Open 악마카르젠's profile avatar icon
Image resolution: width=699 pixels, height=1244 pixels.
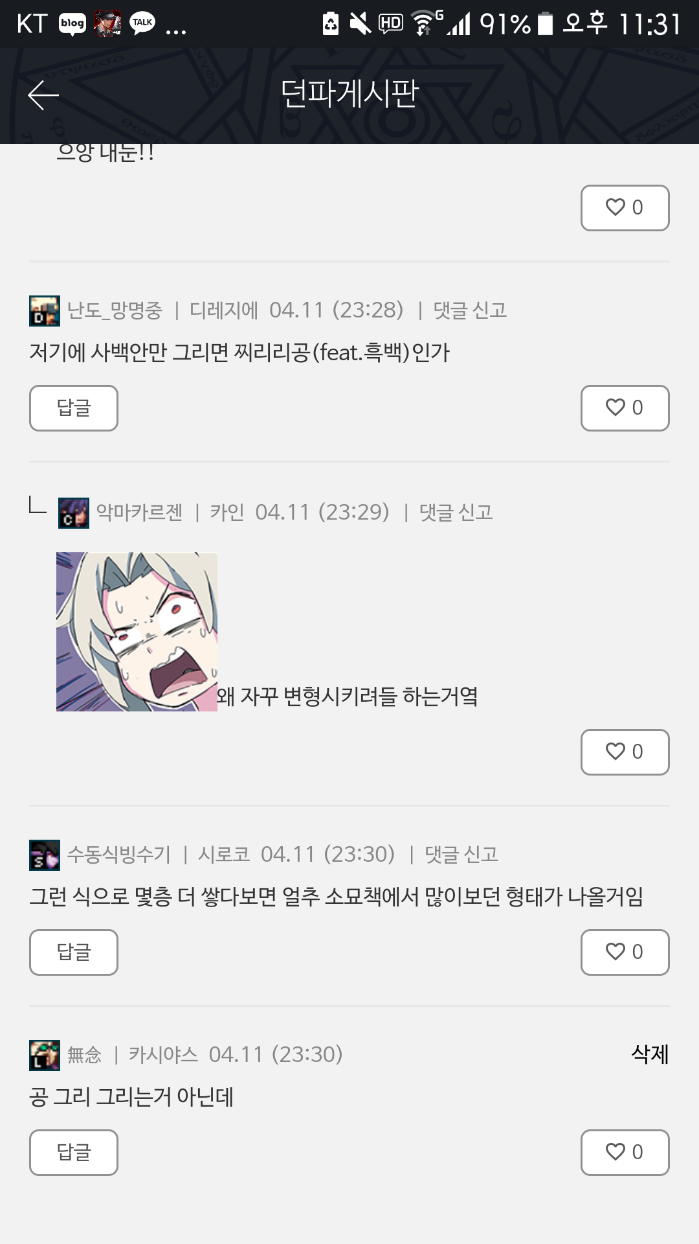pyautogui.click(x=74, y=513)
